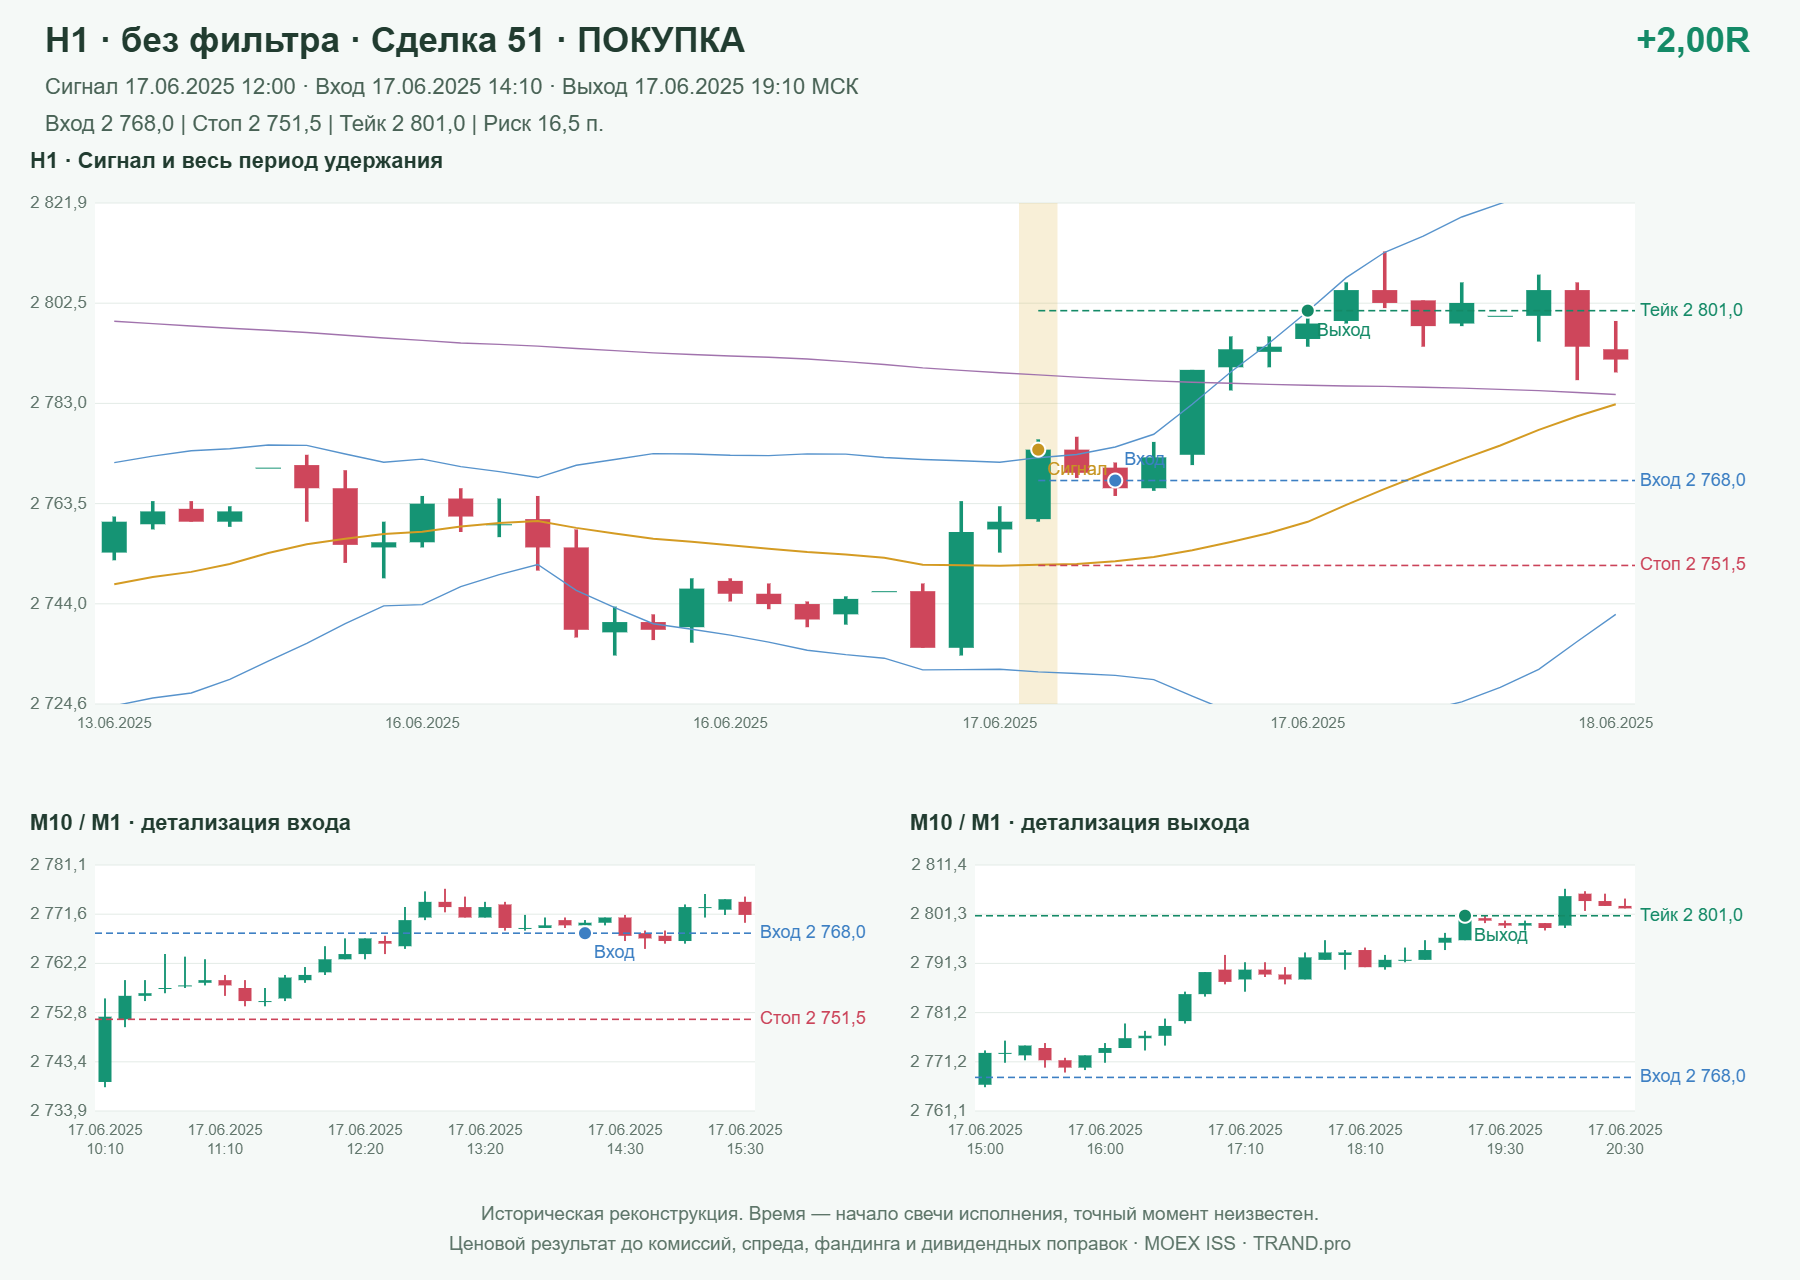Click the blue Вход dot in entry detail chart
The image size is (1800, 1280).
coord(585,933)
